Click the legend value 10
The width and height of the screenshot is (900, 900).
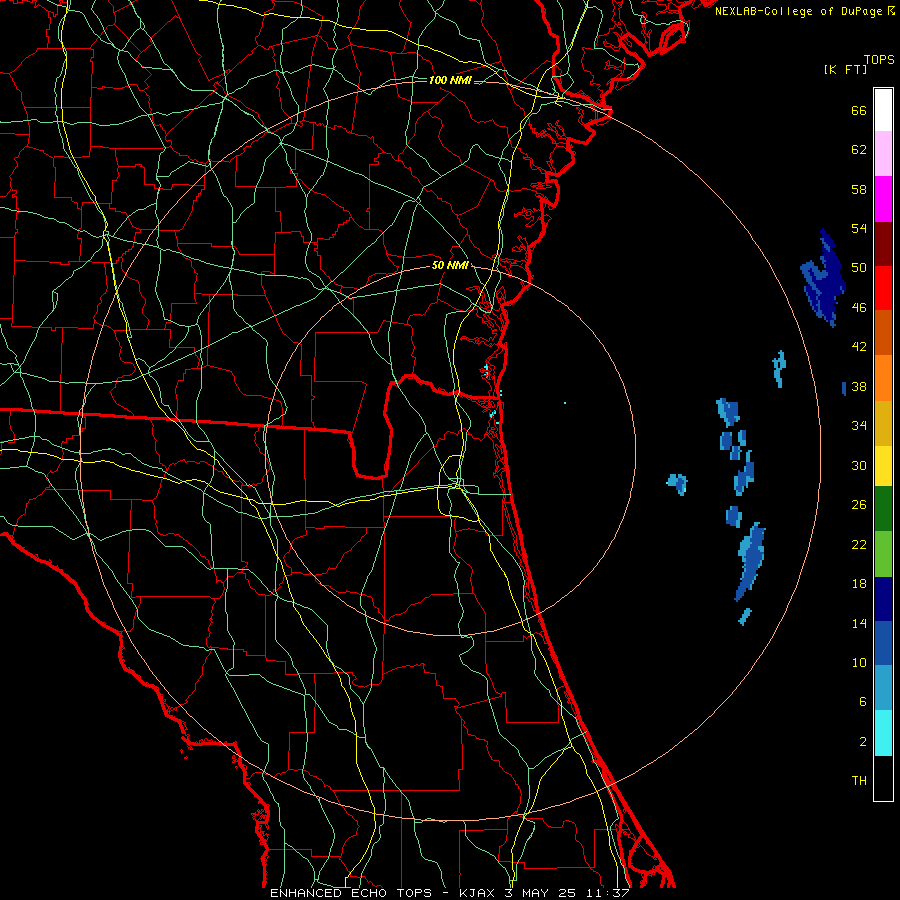859,663
